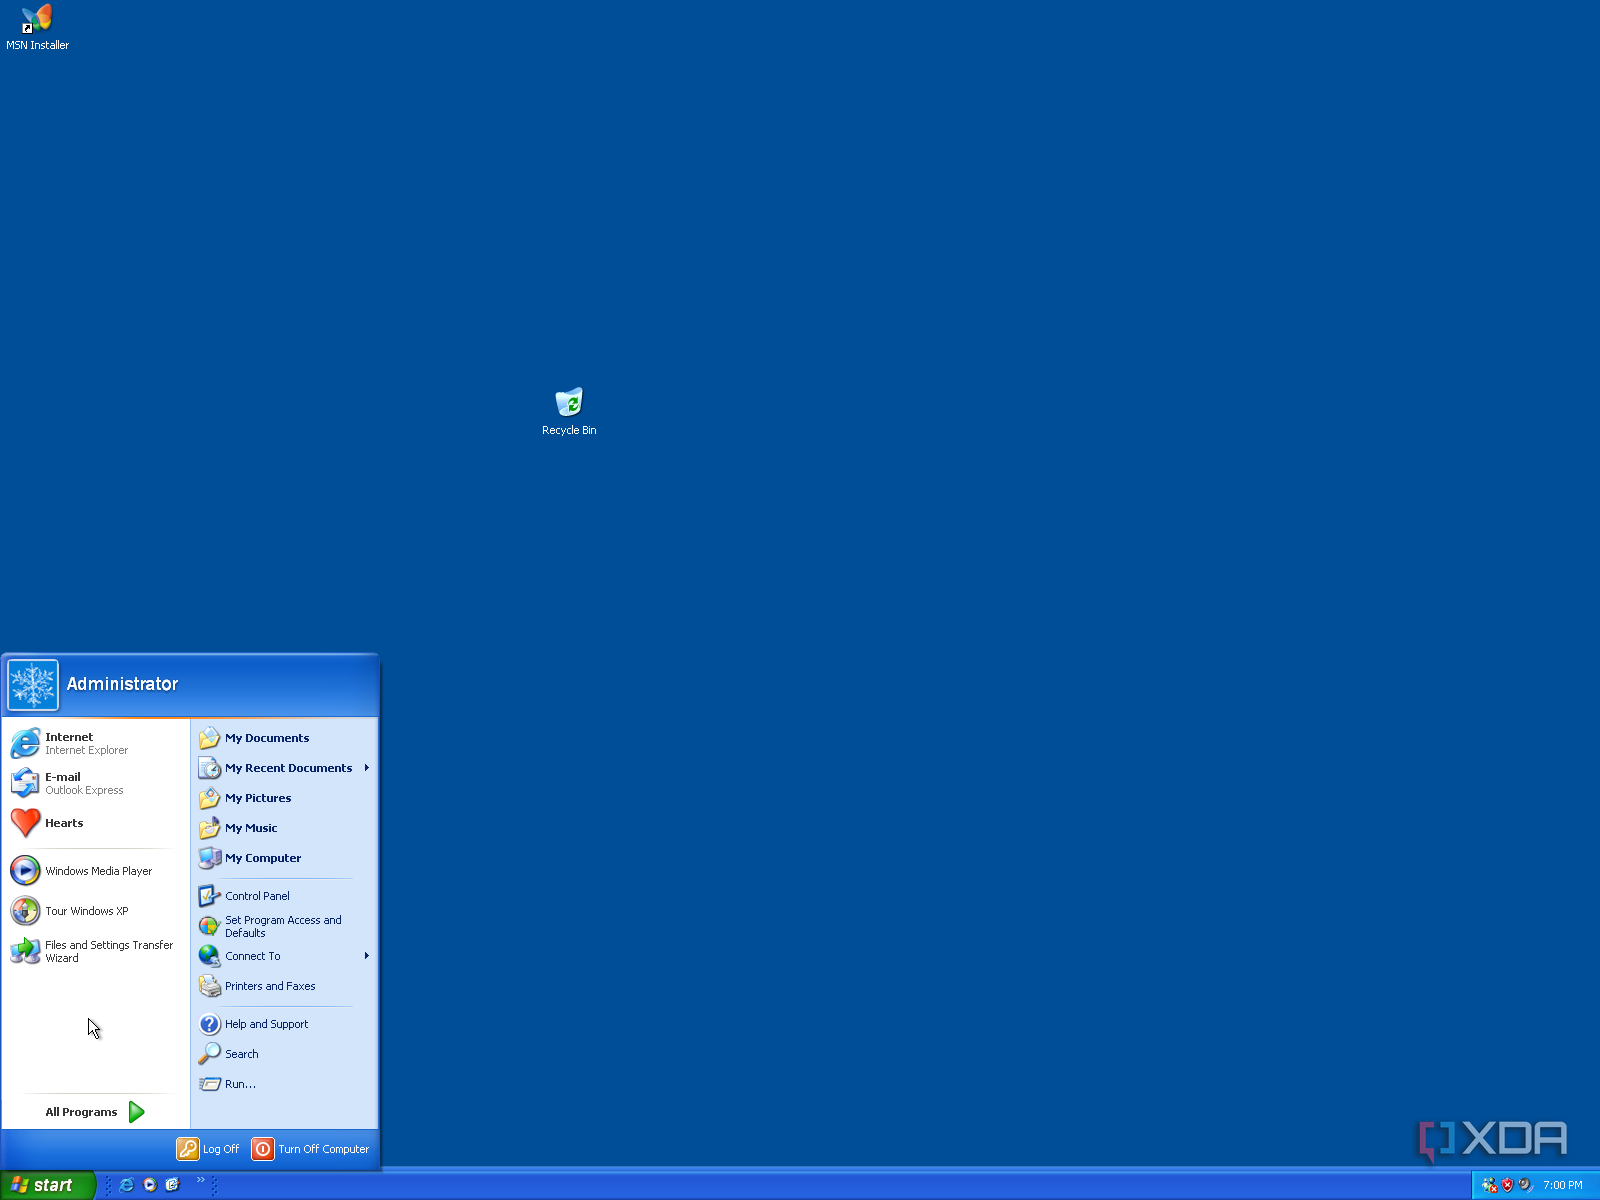The image size is (1600, 1200).
Task: Launch Internet Explorer from Quick Launch
Action: (x=126, y=1185)
